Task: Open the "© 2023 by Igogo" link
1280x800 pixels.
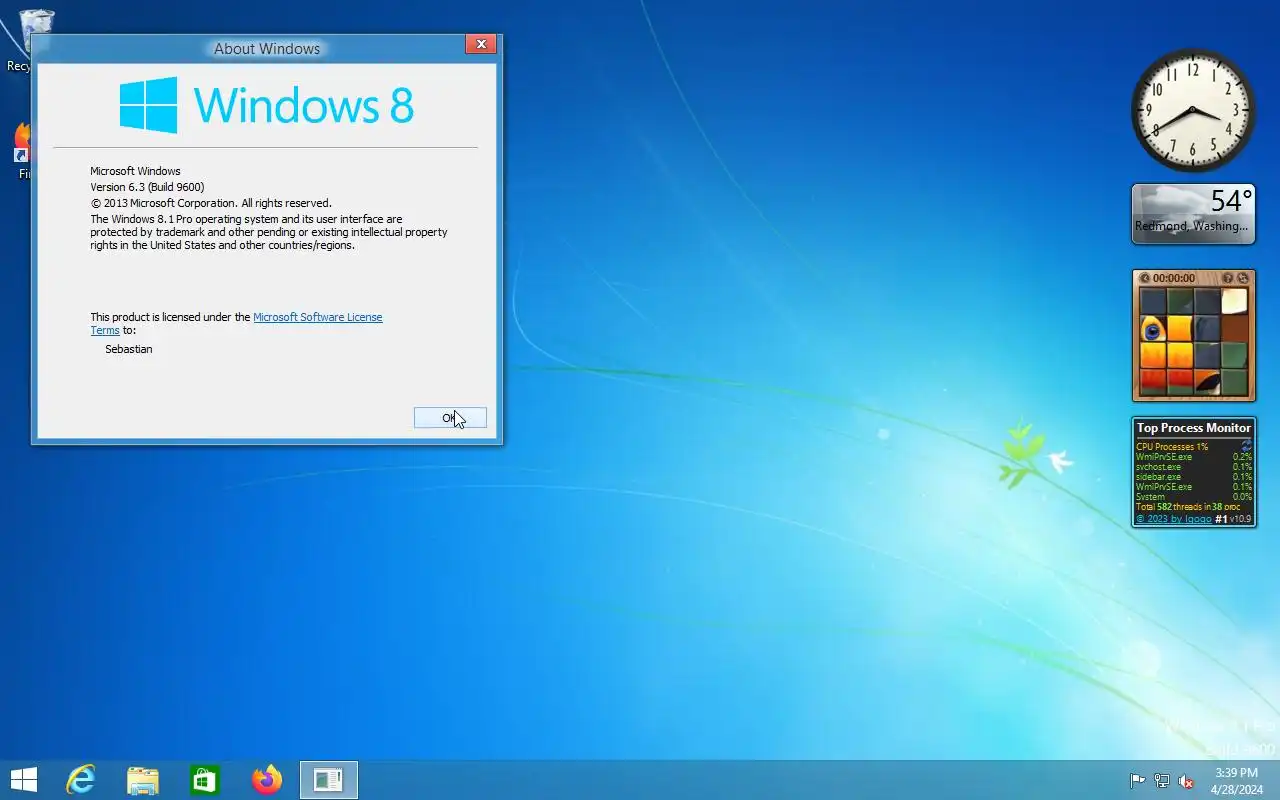Action: click(1173, 519)
